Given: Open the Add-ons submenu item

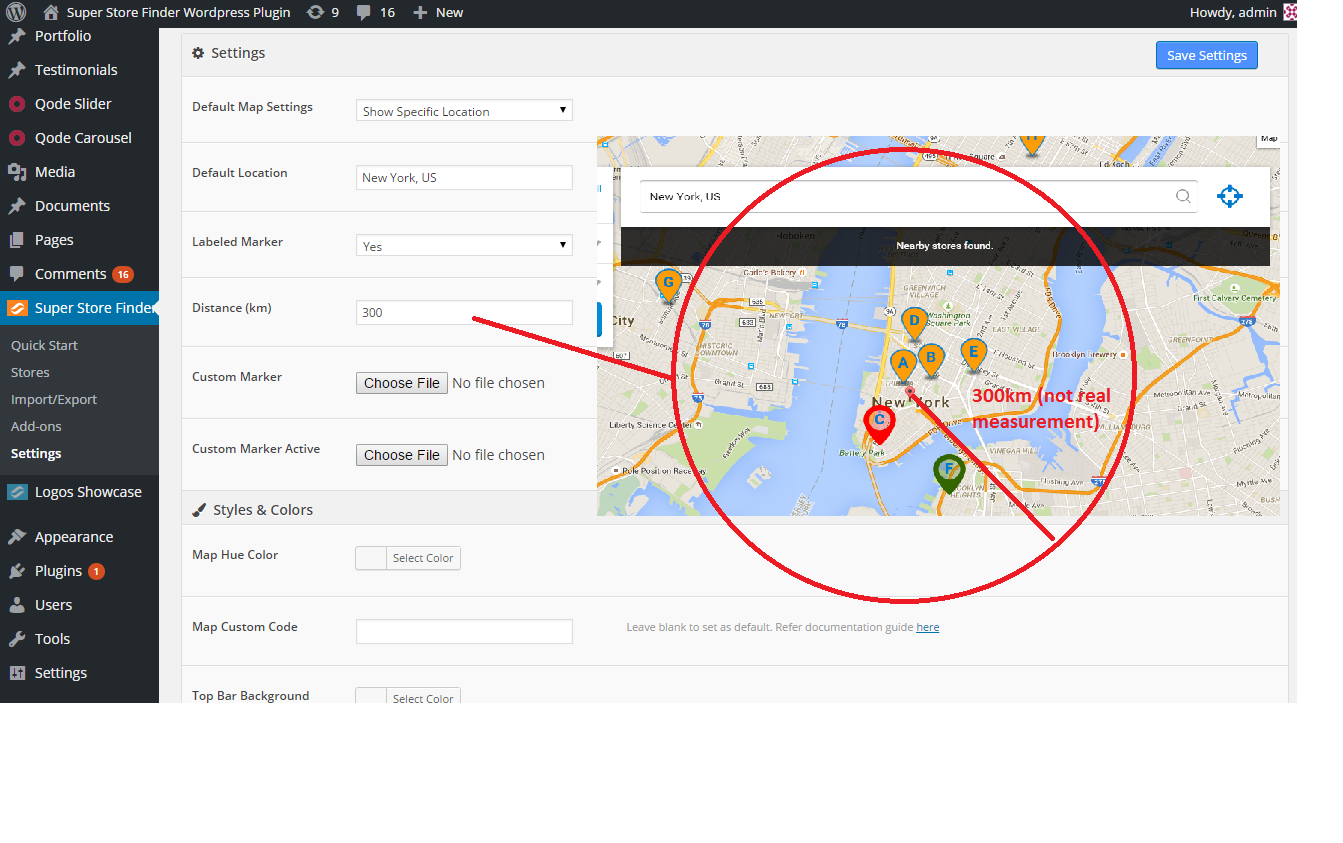Looking at the screenshot, I should point(36,426).
